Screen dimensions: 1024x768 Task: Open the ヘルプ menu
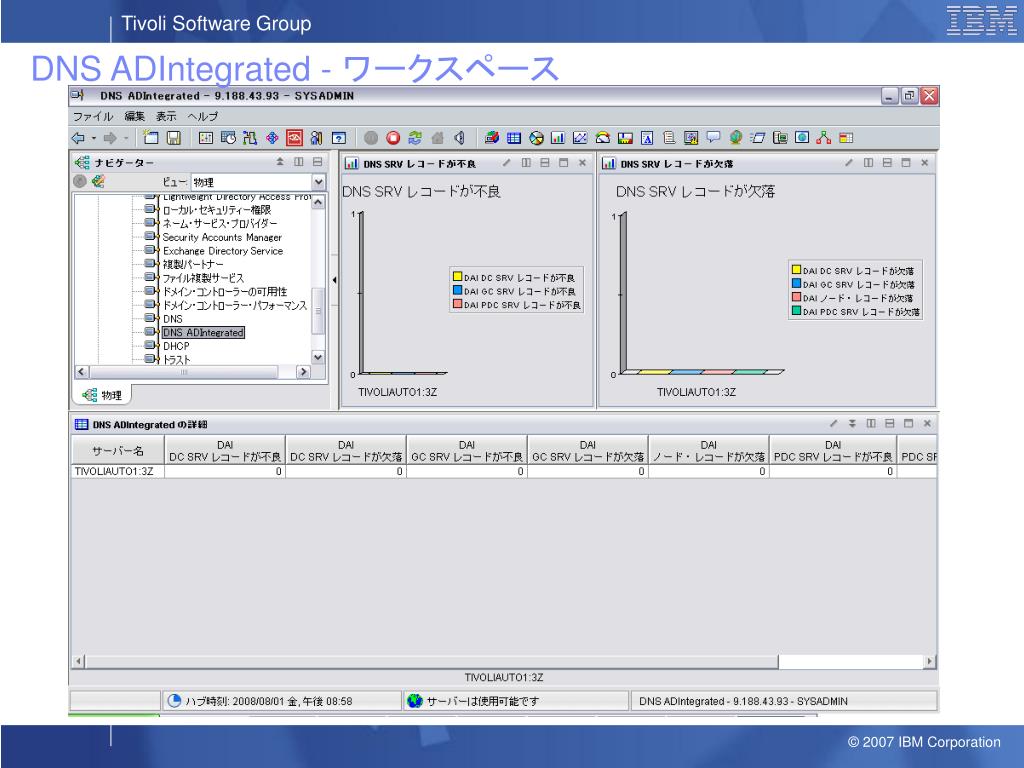pyautogui.click(x=202, y=116)
